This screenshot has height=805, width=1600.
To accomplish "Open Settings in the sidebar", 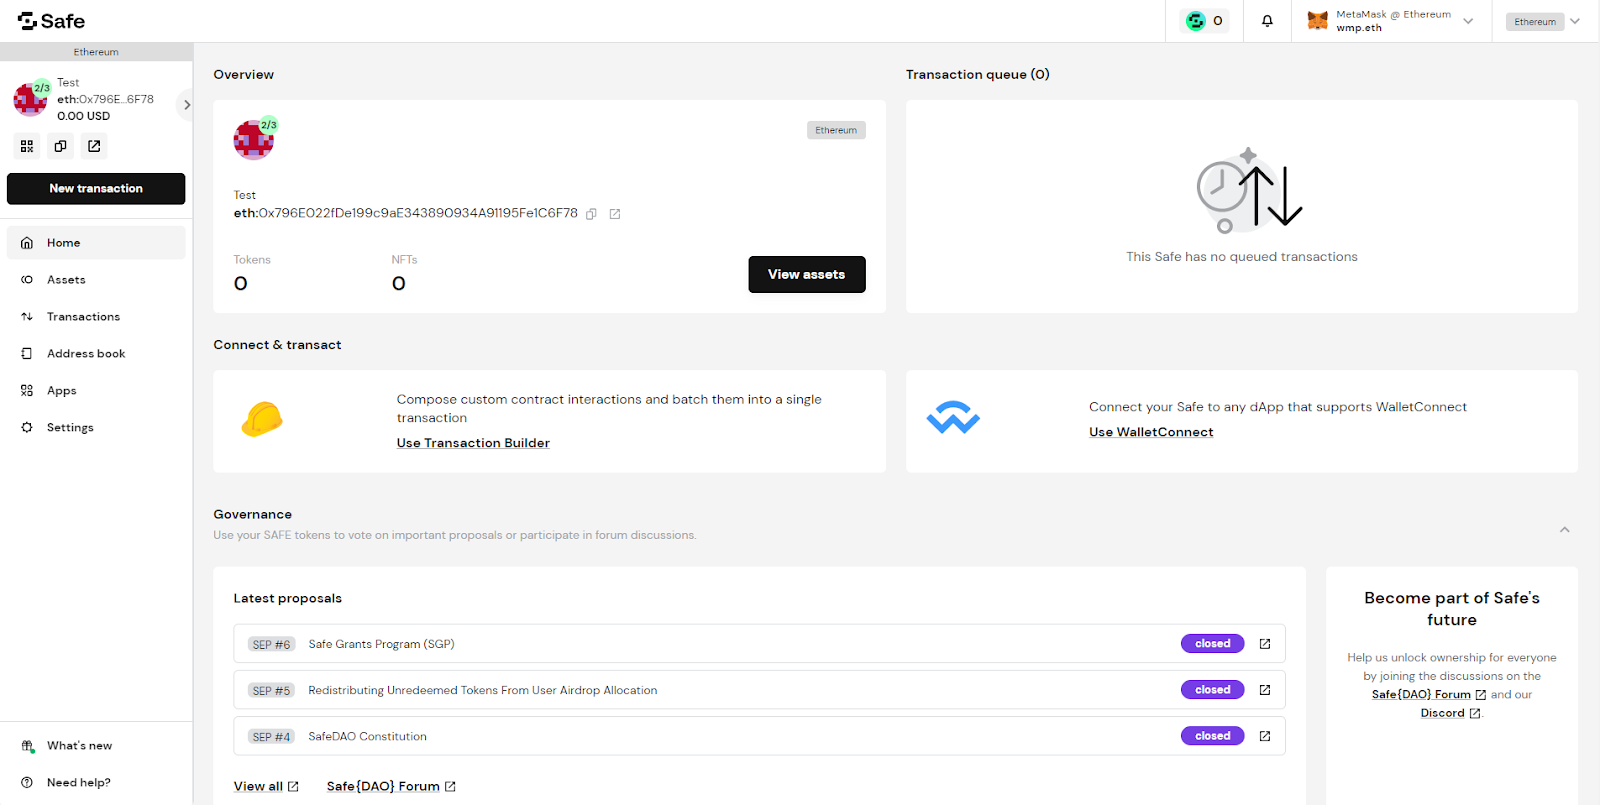I will [96, 428].
